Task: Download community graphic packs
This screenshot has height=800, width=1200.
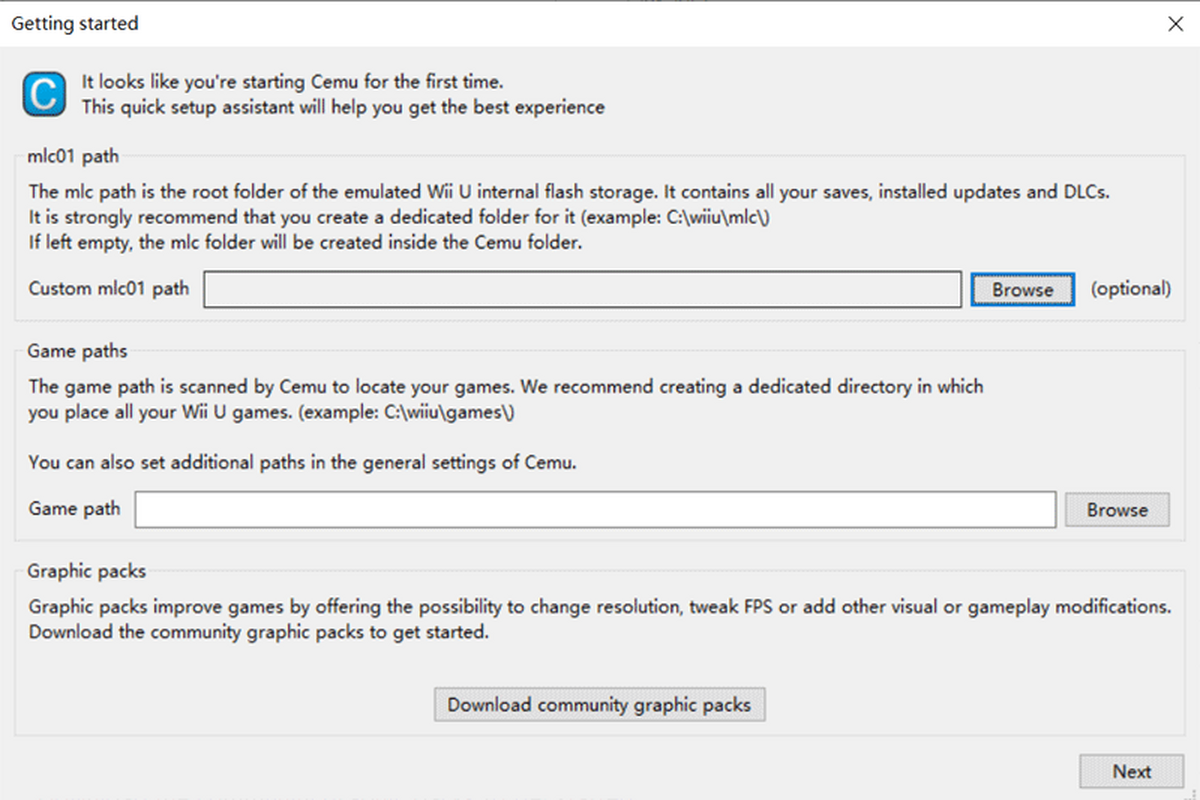Action: coord(599,704)
